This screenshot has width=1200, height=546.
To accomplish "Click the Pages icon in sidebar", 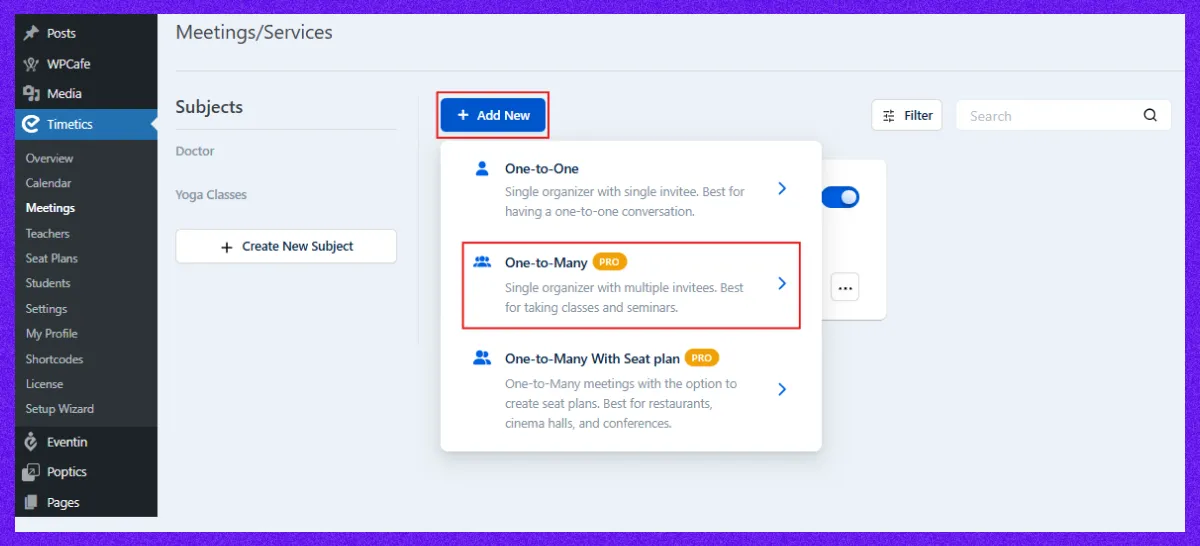I will (x=31, y=502).
